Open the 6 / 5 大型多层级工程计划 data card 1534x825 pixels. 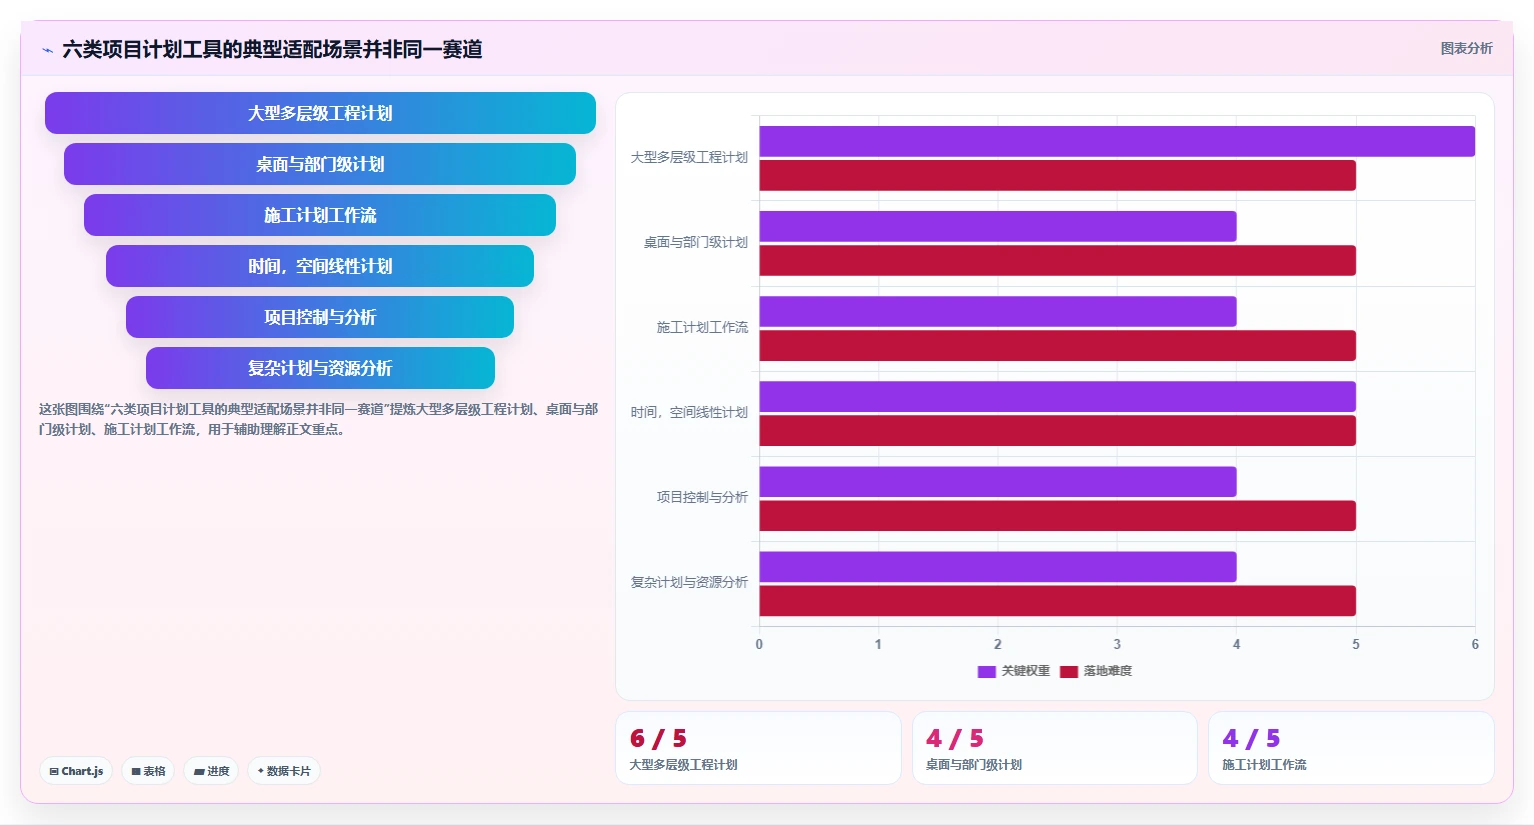(758, 748)
